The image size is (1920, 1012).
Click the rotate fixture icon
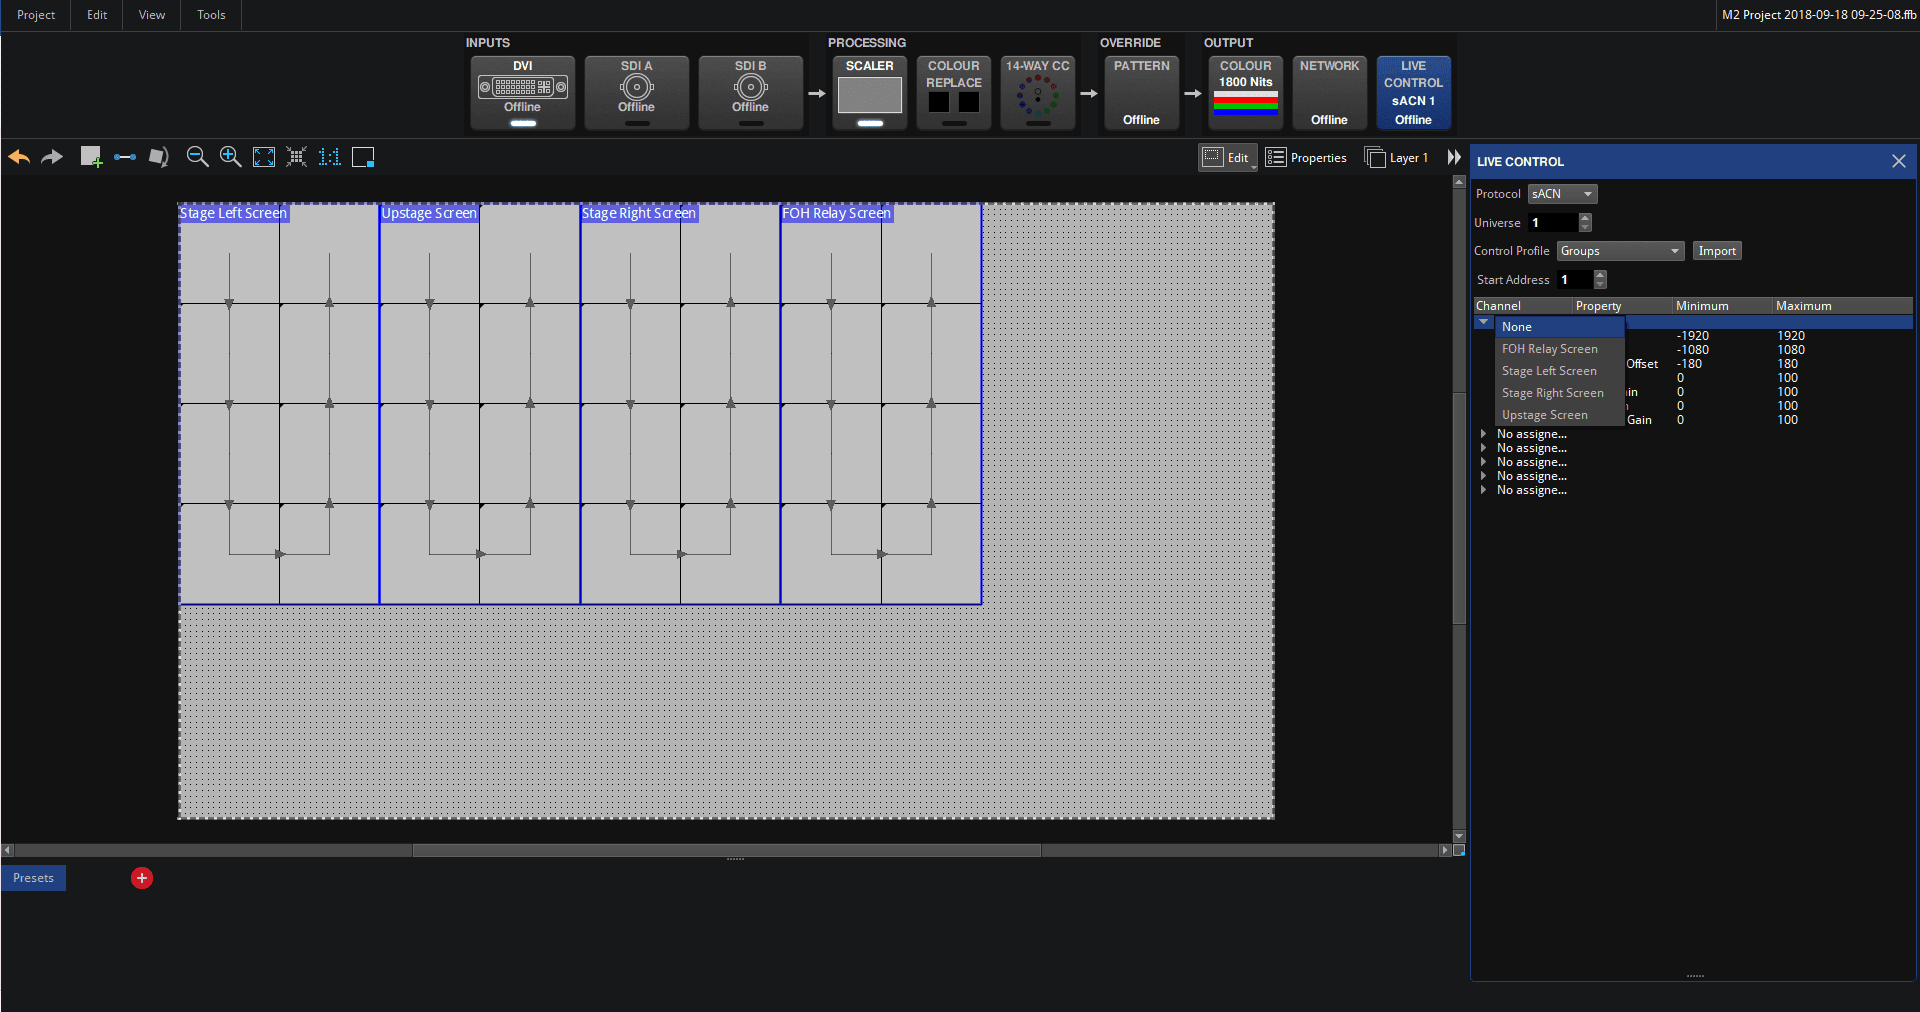pyautogui.click(x=158, y=157)
